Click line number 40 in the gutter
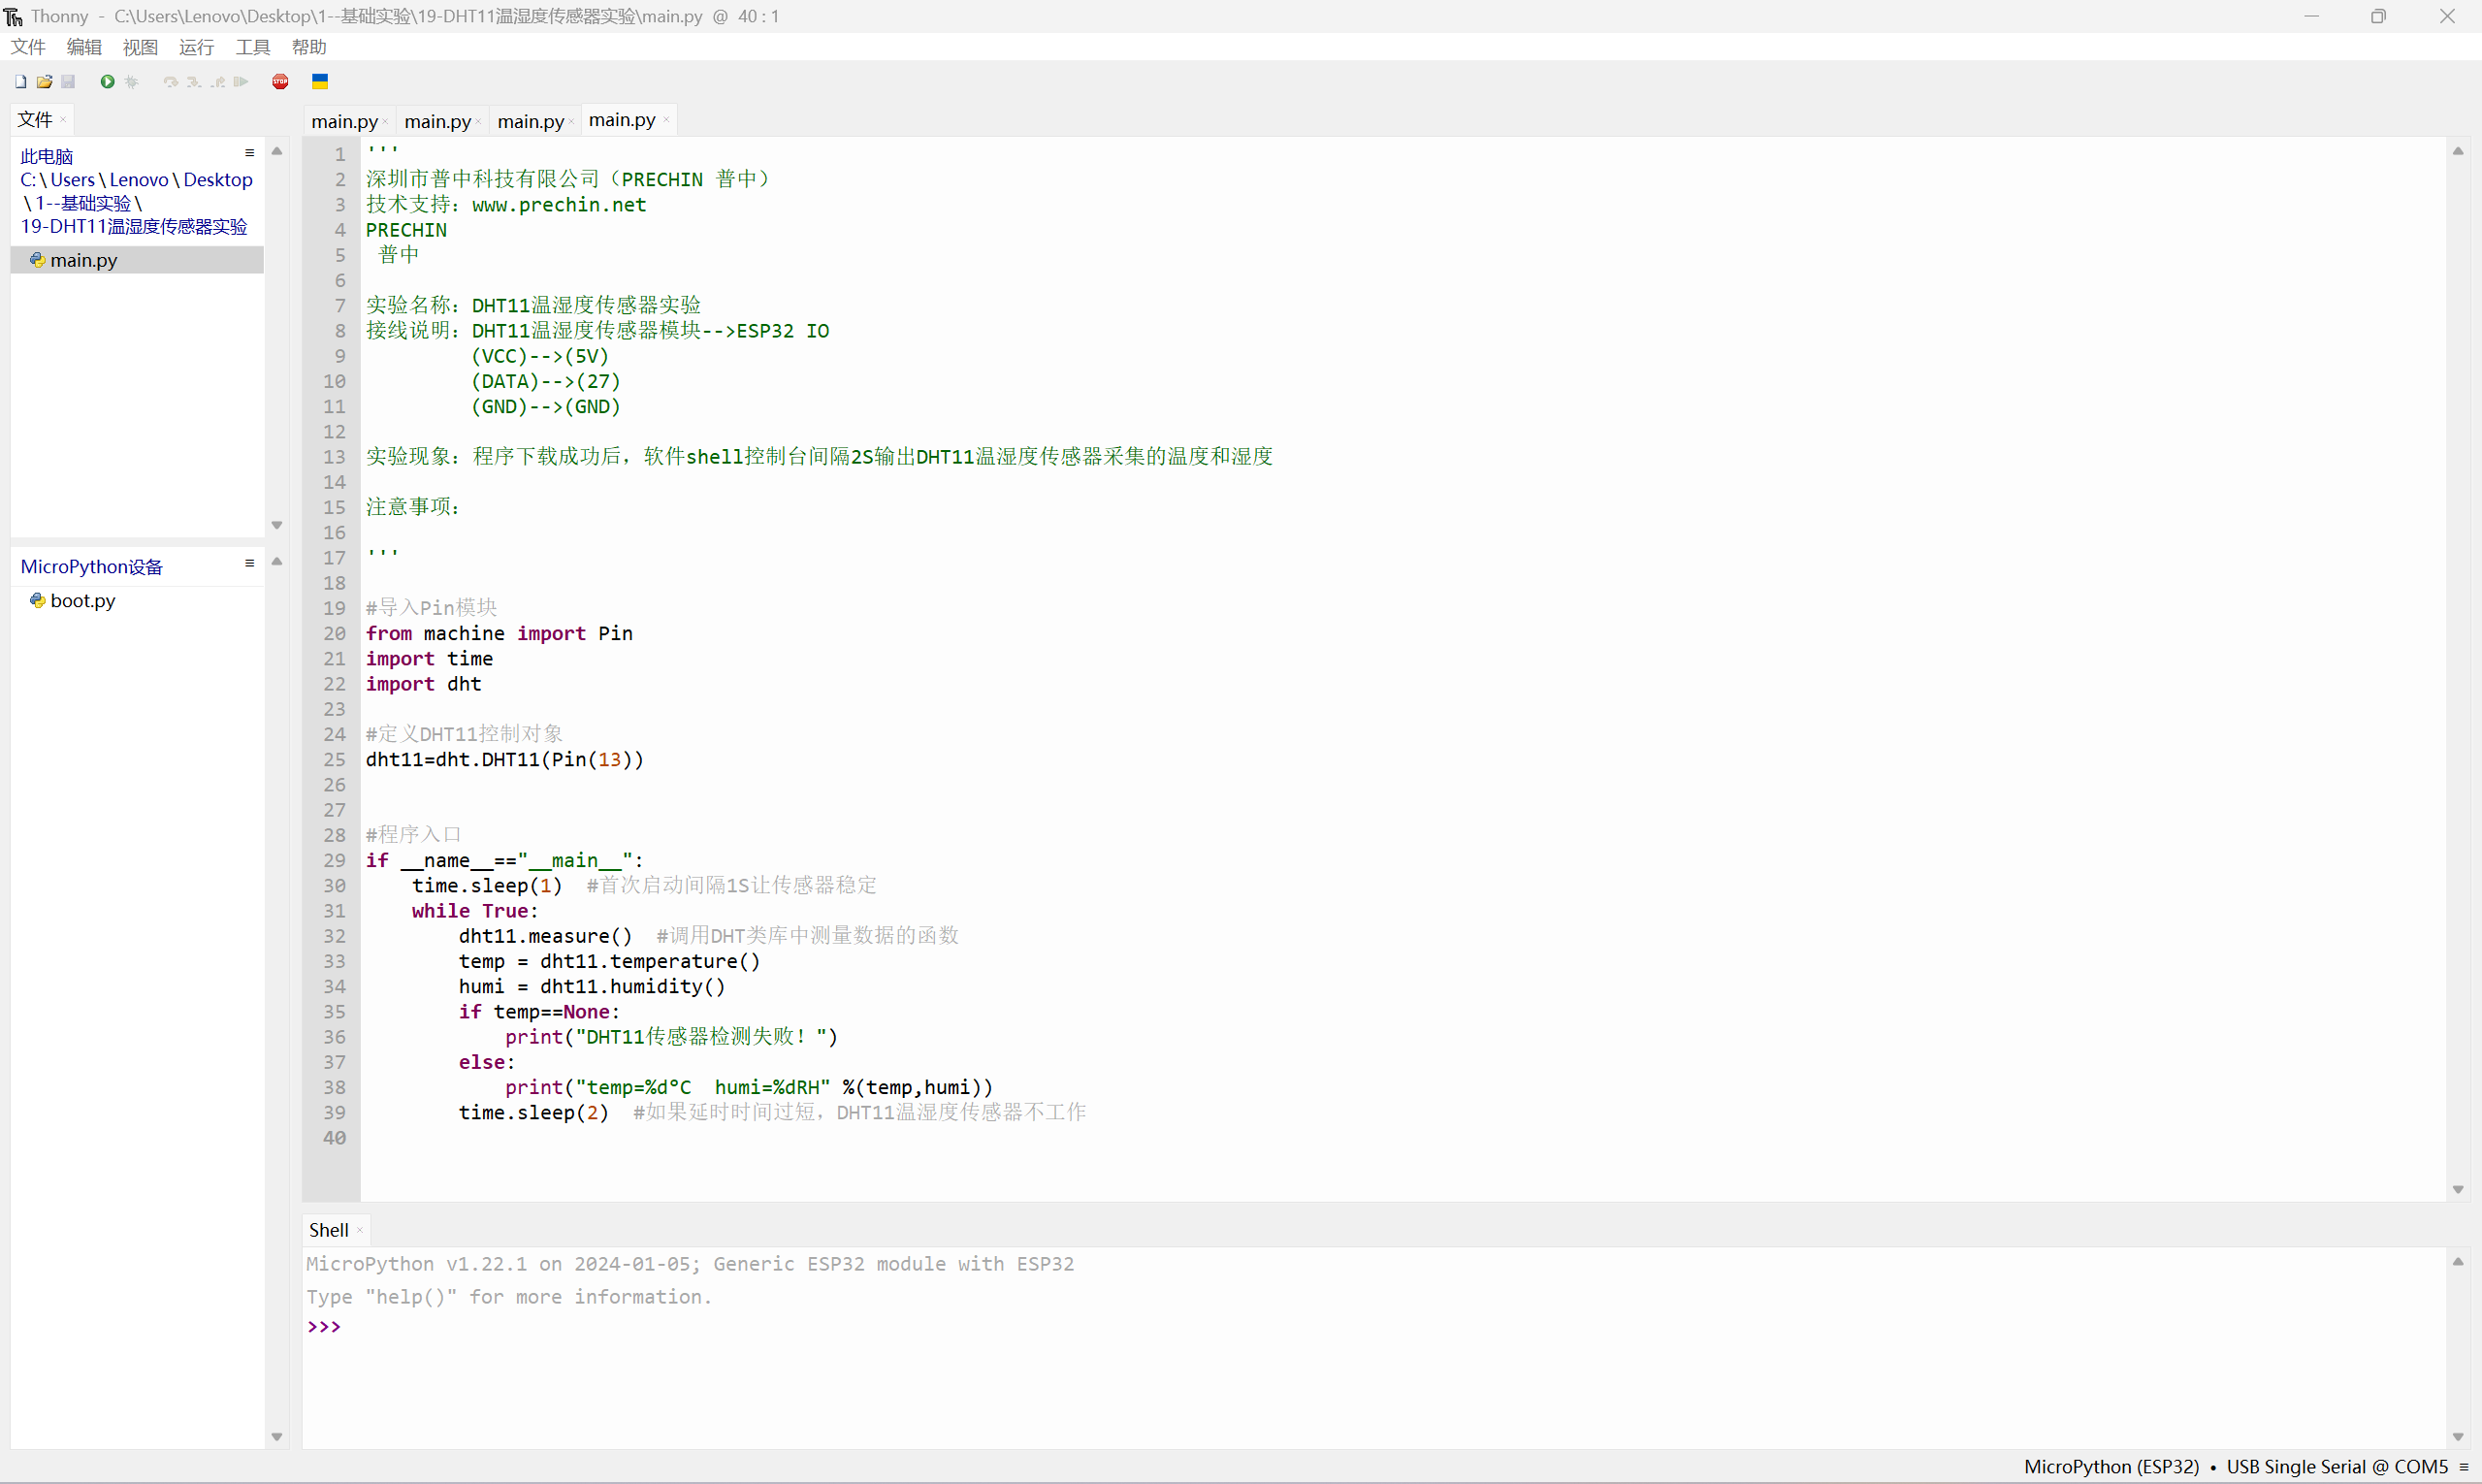This screenshot has width=2482, height=1484. coord(334,1138)
